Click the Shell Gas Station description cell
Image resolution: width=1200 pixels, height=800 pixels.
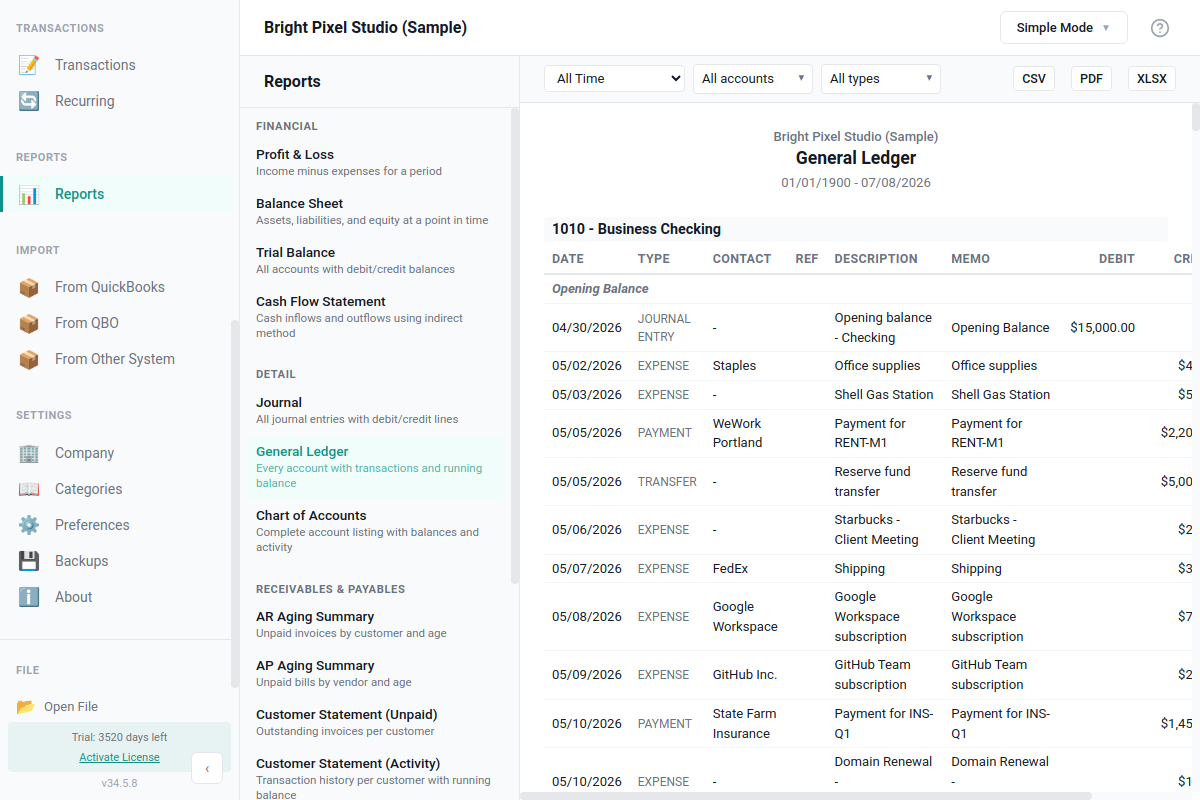884,395
